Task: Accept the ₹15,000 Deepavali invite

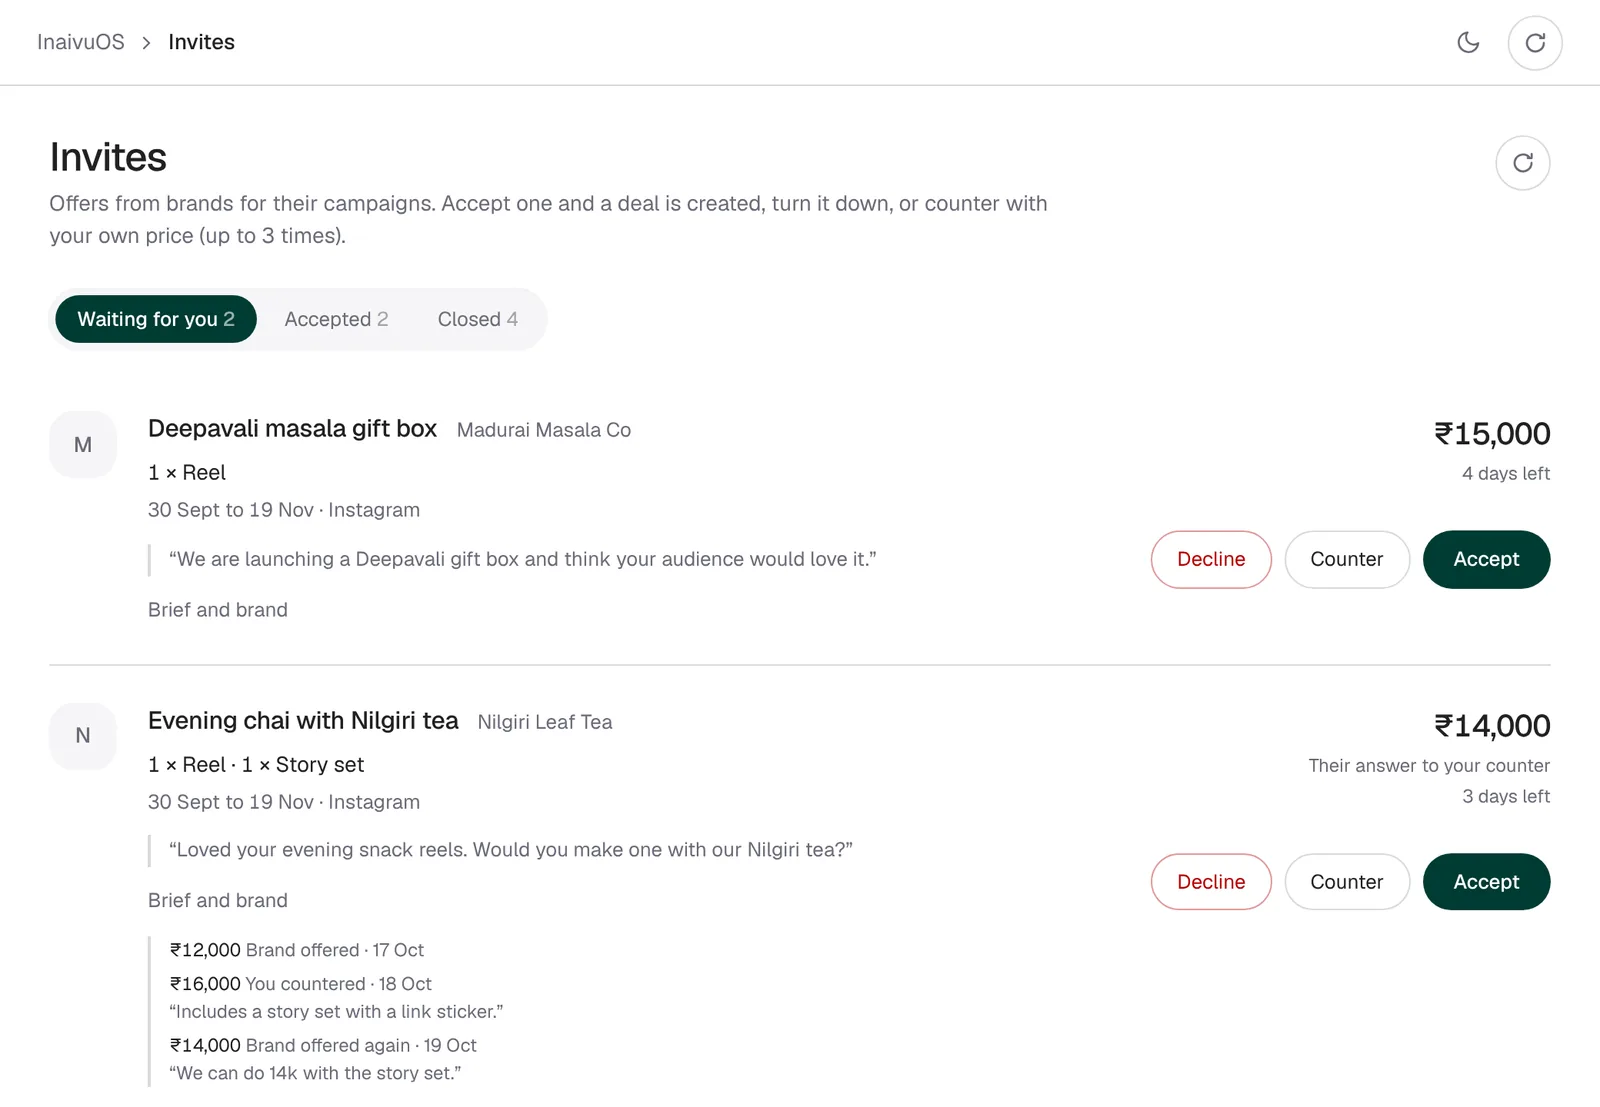Action: coord(1486,559)
